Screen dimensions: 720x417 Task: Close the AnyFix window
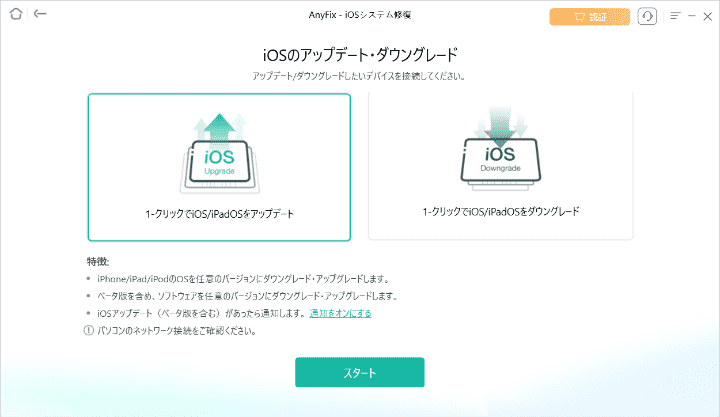[708, 17]
